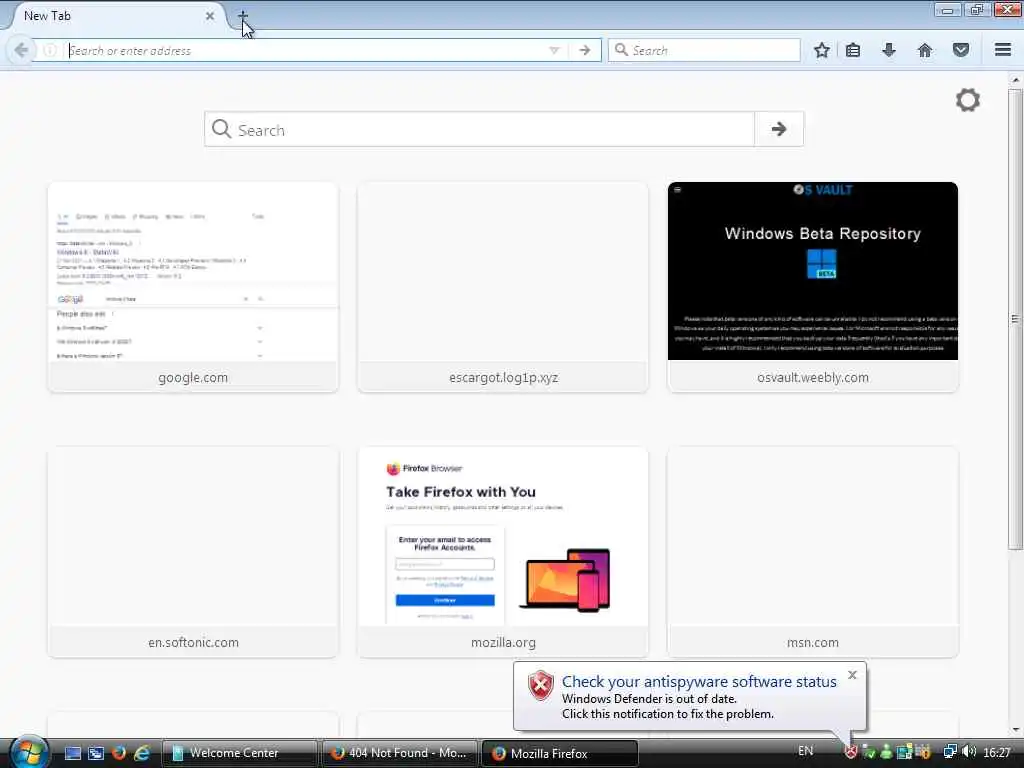Viewport: 1024px width, 768px height.
Task: Click the page vertical scrollbar thumb
Action: click(x=1015, y=319)
